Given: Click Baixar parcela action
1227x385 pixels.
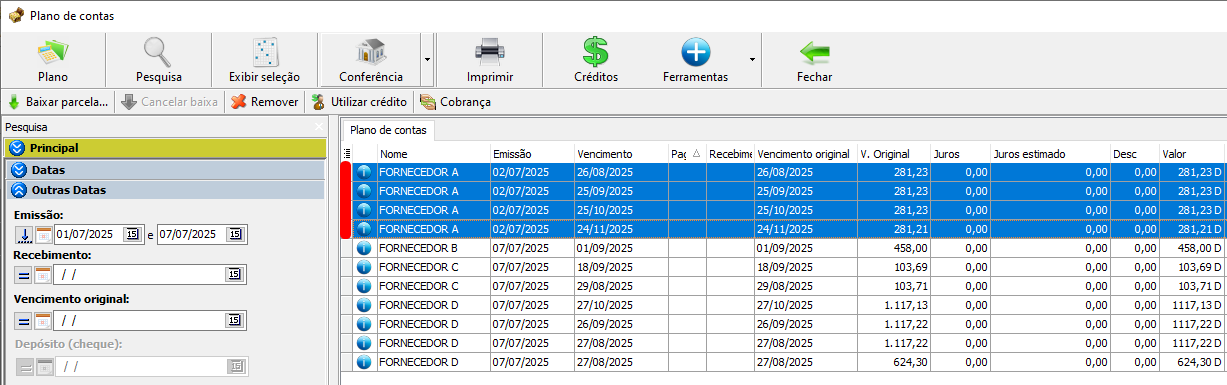Looking at the screenshot, I should coord(58,102).
